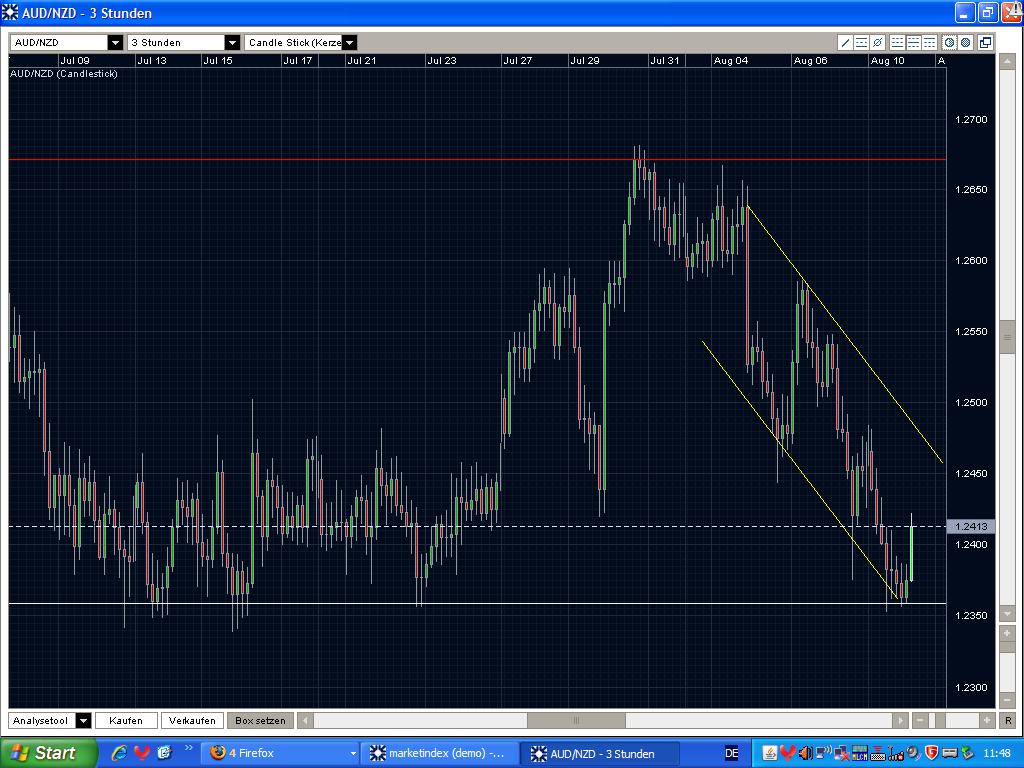
Task: Click the vertical zoom minus button
Action: coord(1007,700)
